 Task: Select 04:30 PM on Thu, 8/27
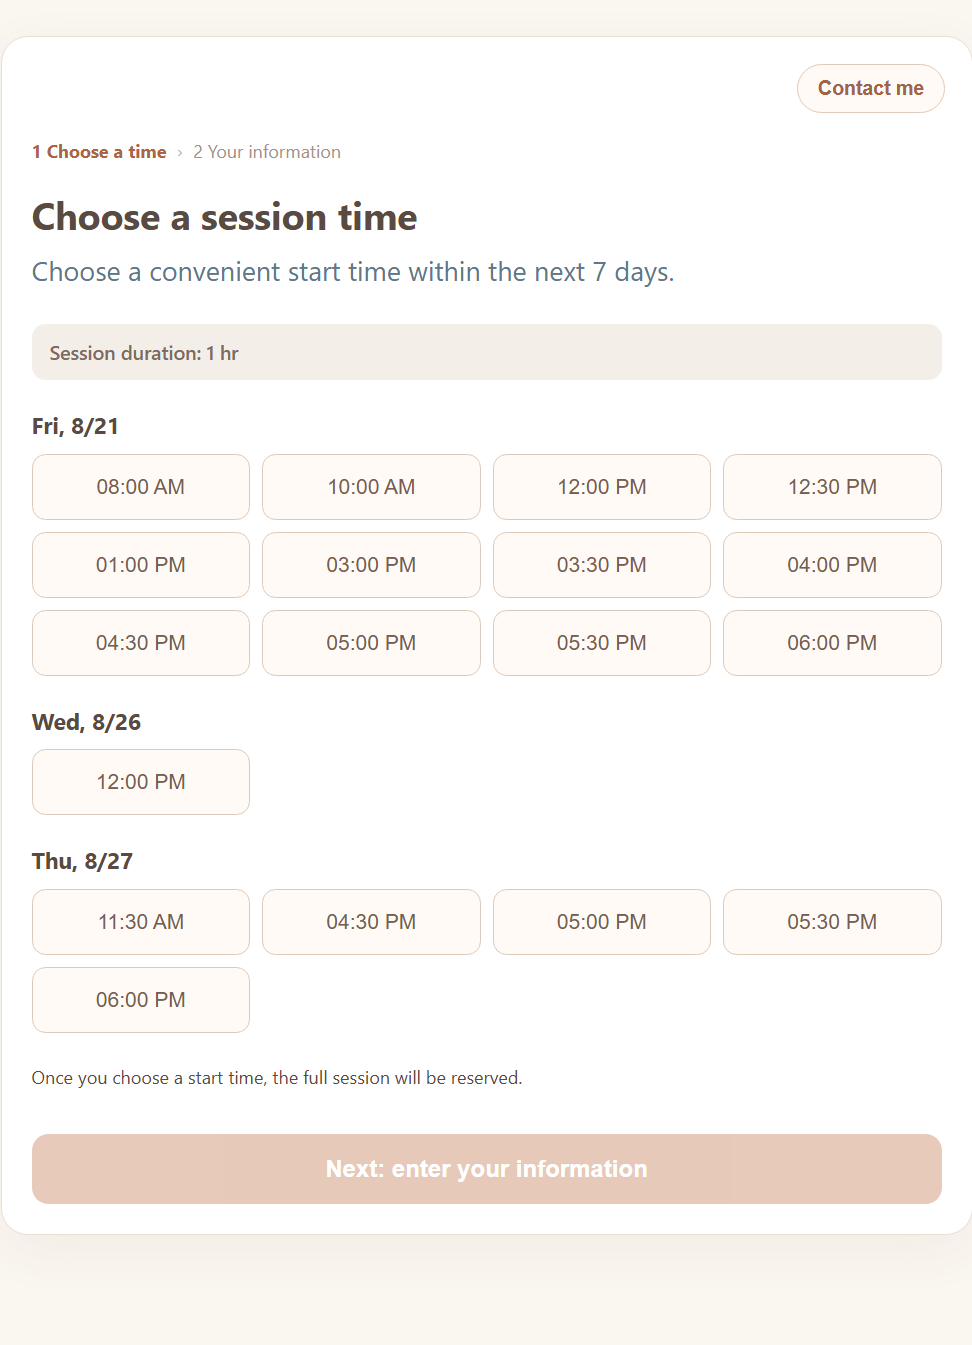click(x=371, y=922)
